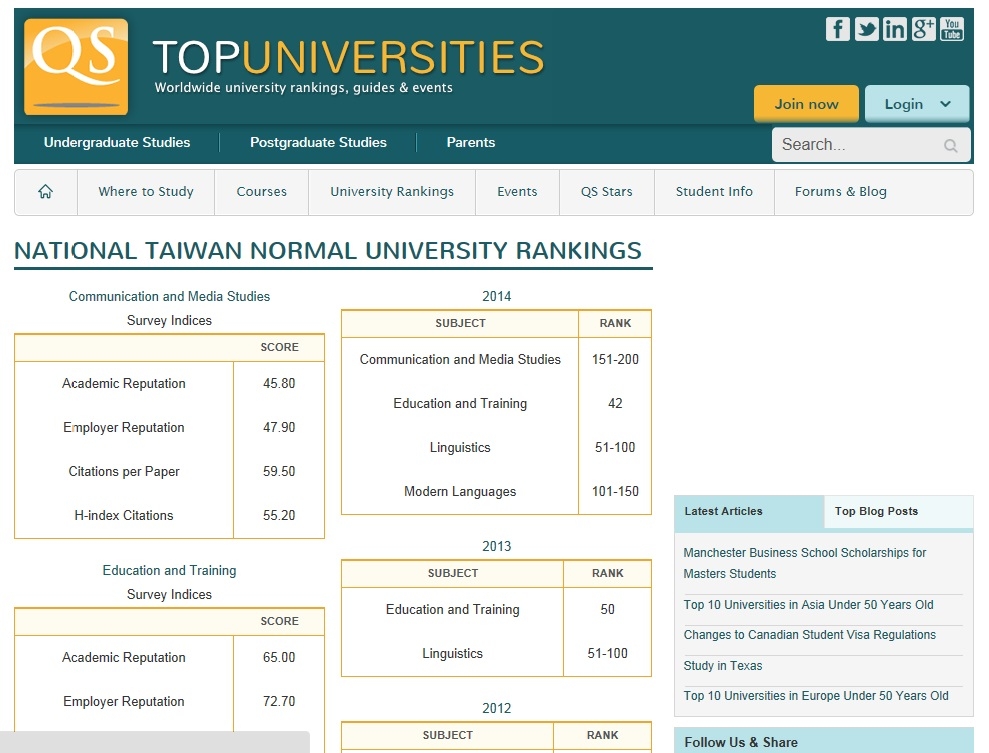Select score 45.80 cell
The height and width of the screenshot is (753, 989).
coord(279,383)
